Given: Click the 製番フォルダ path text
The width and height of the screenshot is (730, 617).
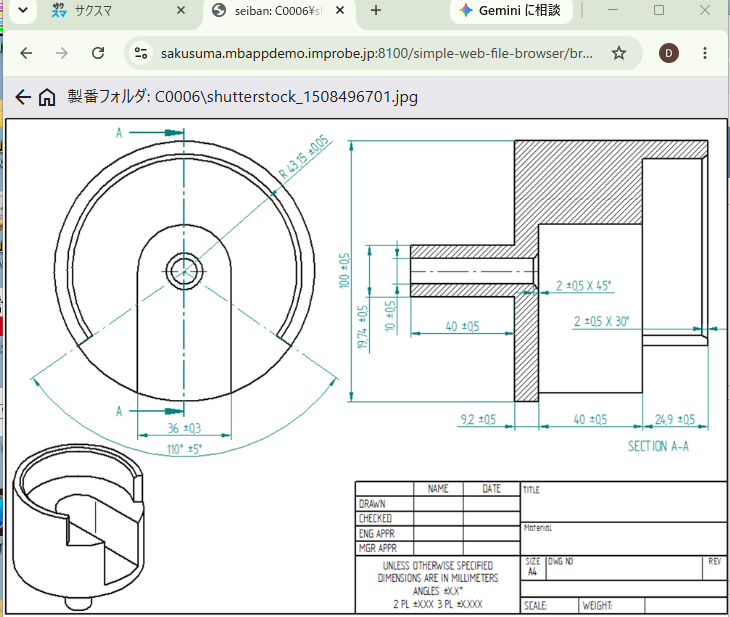Looking at the screenshot, I should (242, 96).
